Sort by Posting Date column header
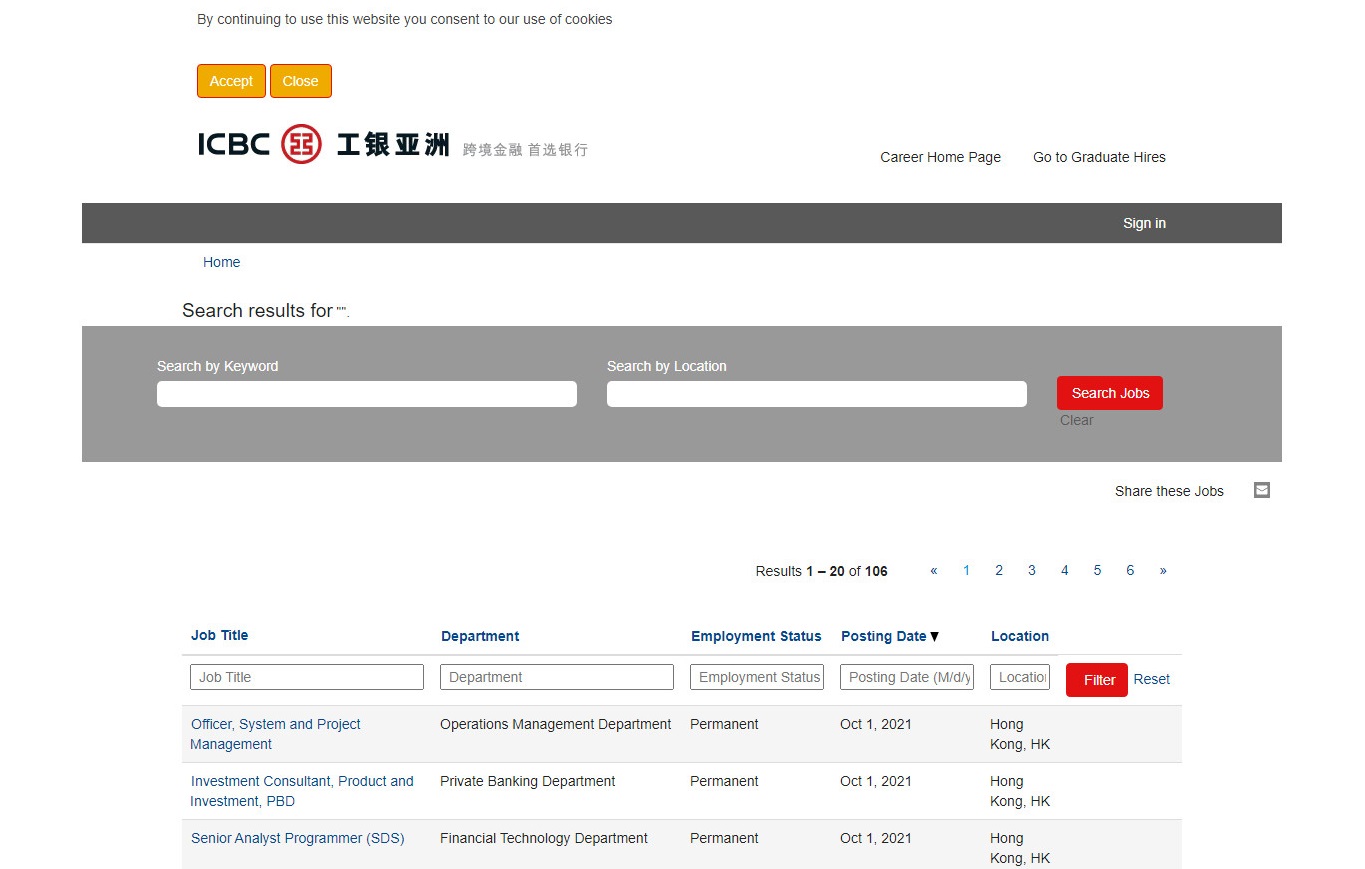Screen dimensions: 1365x869 pyautogui.click(x=883, y=636)
